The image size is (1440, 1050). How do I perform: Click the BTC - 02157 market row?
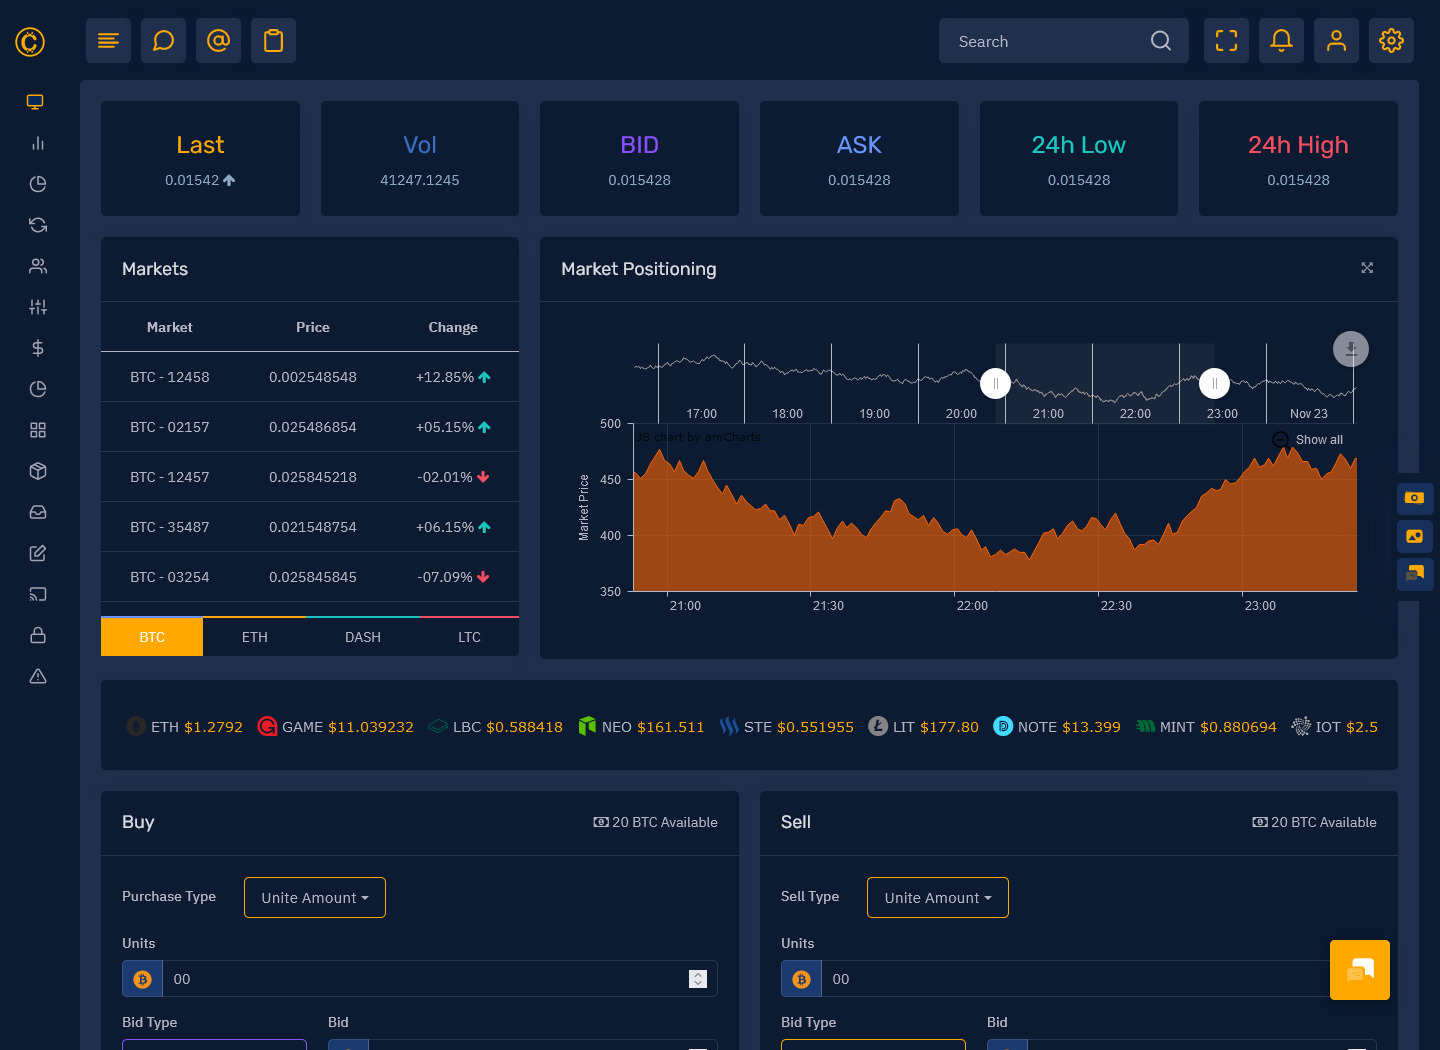coord(310,427)
